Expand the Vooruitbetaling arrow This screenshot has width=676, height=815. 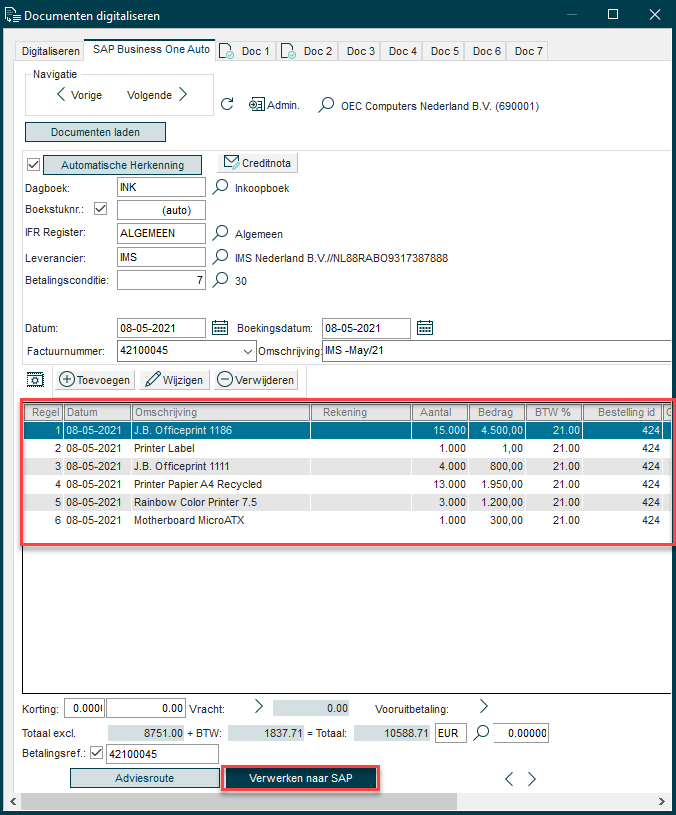click(484, 706)
